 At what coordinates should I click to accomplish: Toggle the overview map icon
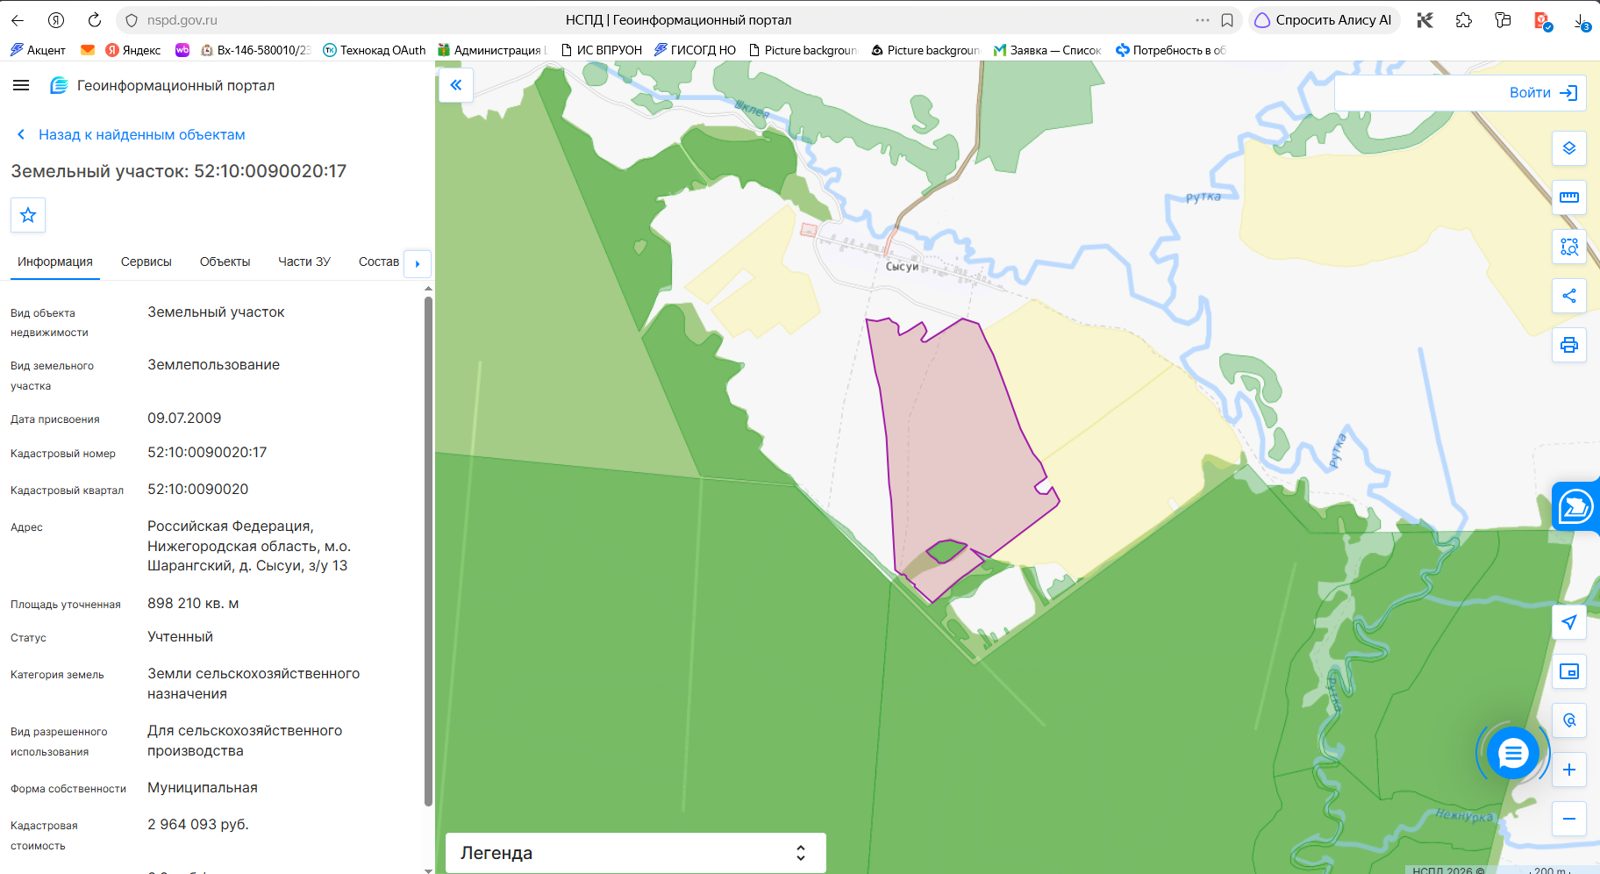coord(1569,671)
